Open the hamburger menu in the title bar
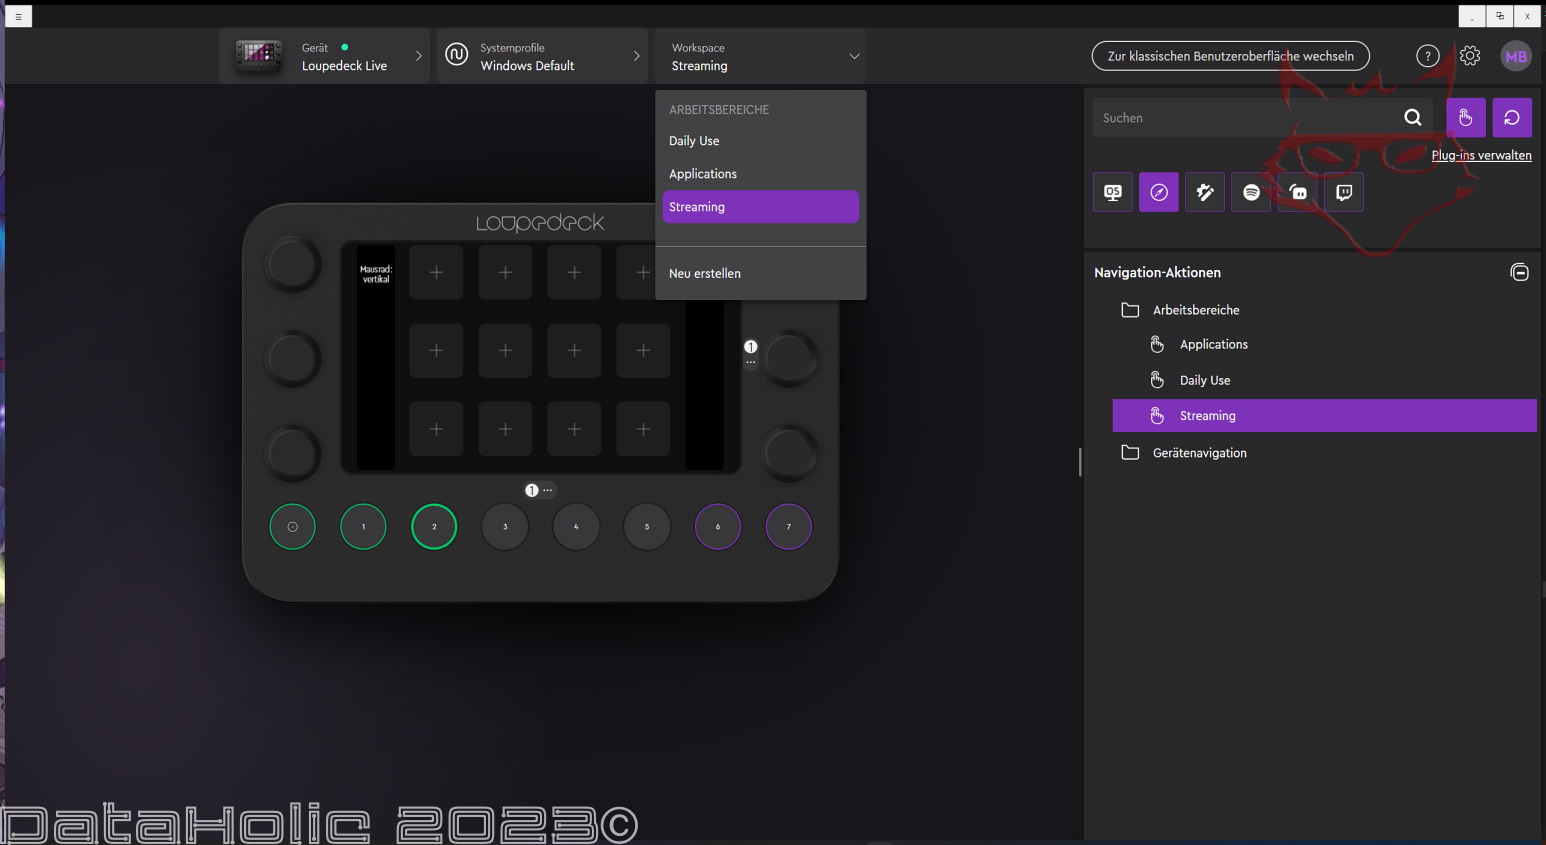 (x=18, y=16)
